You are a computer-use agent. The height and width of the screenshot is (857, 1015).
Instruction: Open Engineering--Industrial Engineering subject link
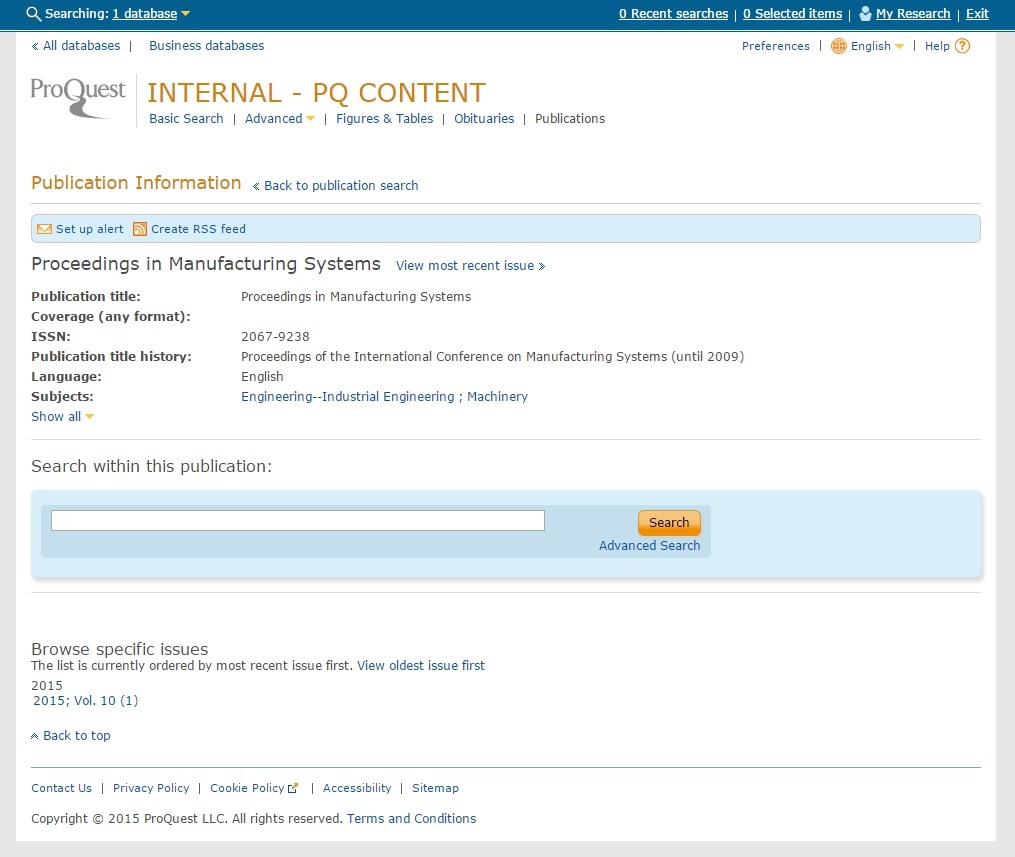[x=348, y=397]
